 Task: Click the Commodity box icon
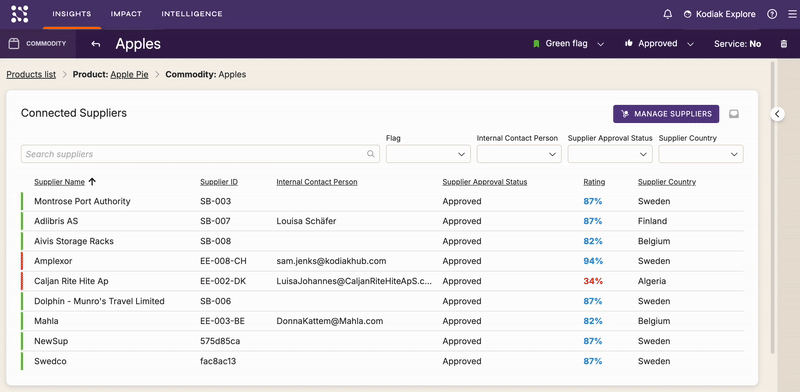pos(14,43)
